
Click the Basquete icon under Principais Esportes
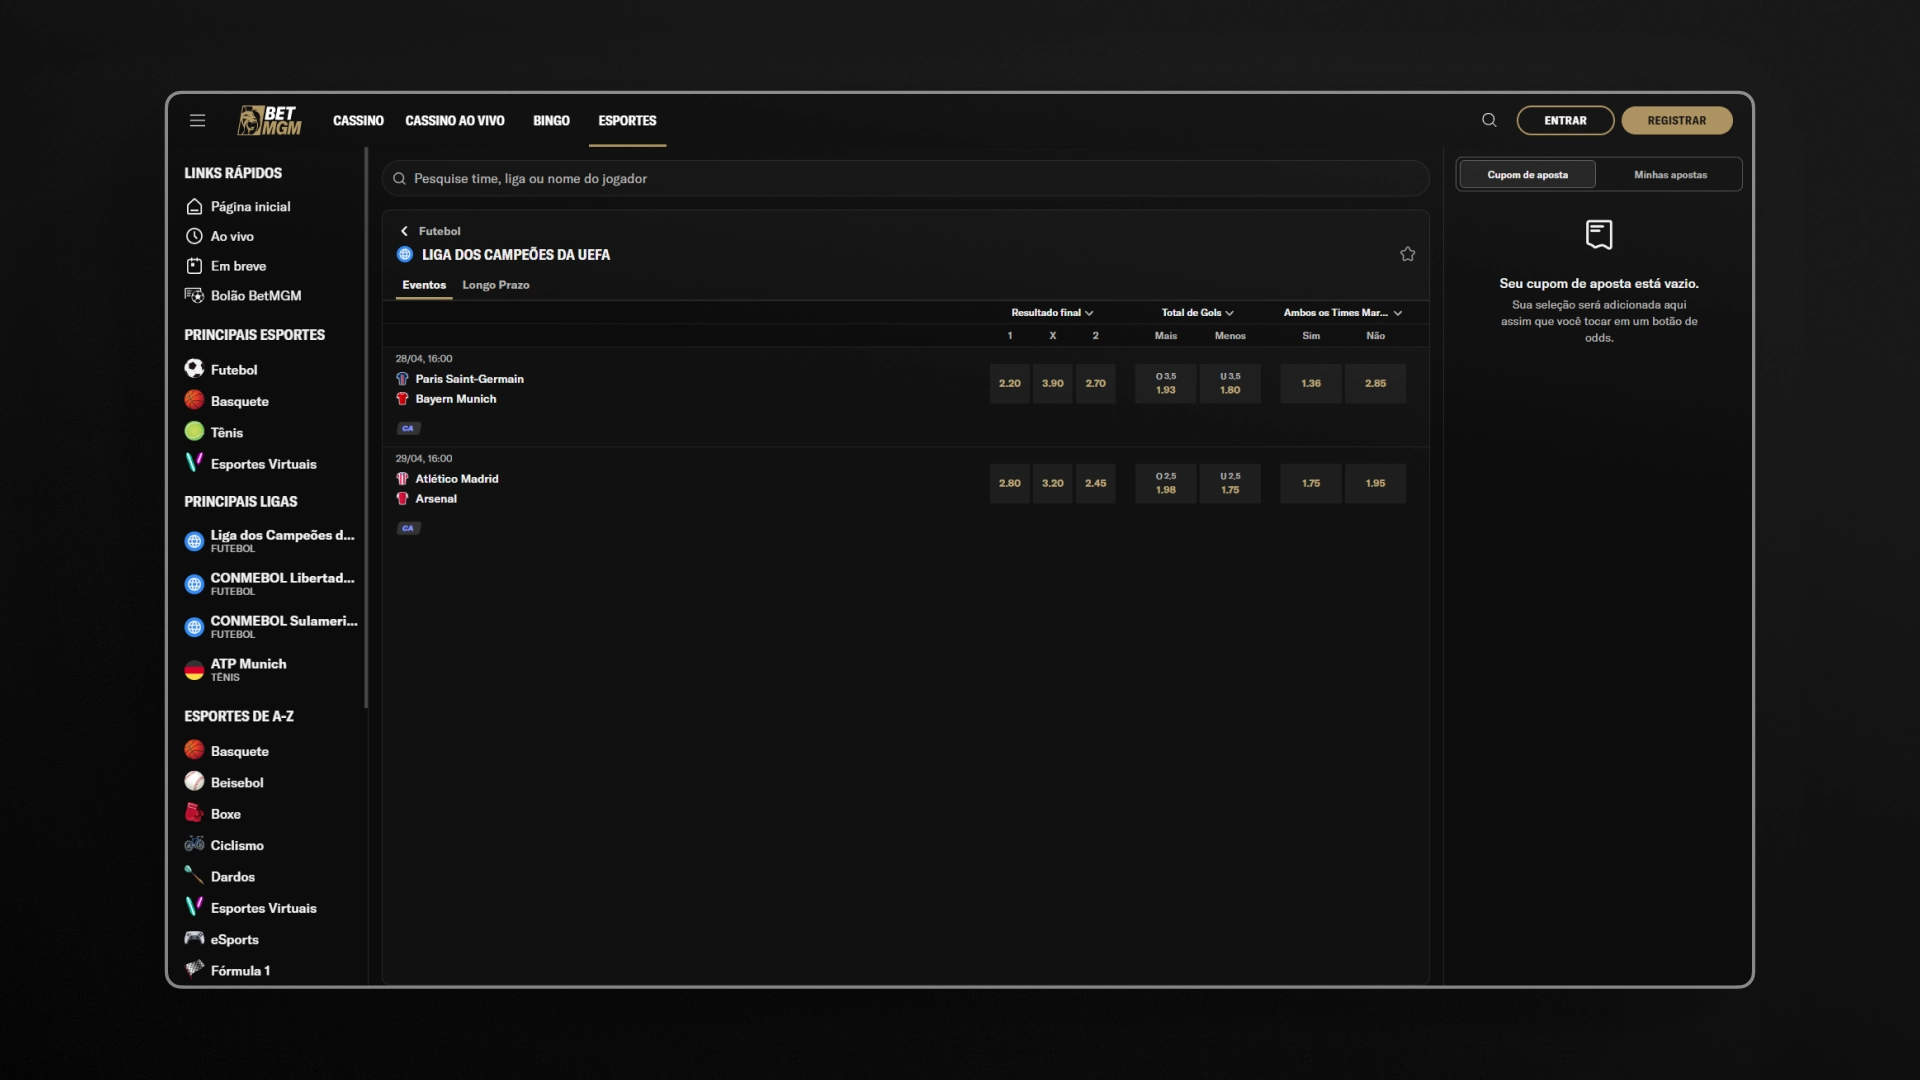click(x=194, y=400)
